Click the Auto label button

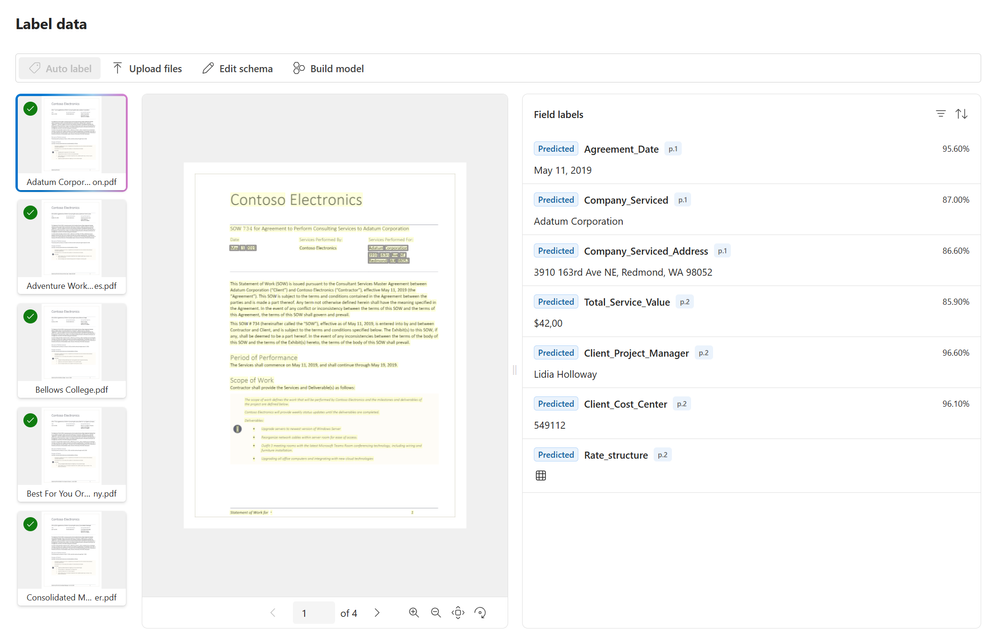[x=60, y=68]
